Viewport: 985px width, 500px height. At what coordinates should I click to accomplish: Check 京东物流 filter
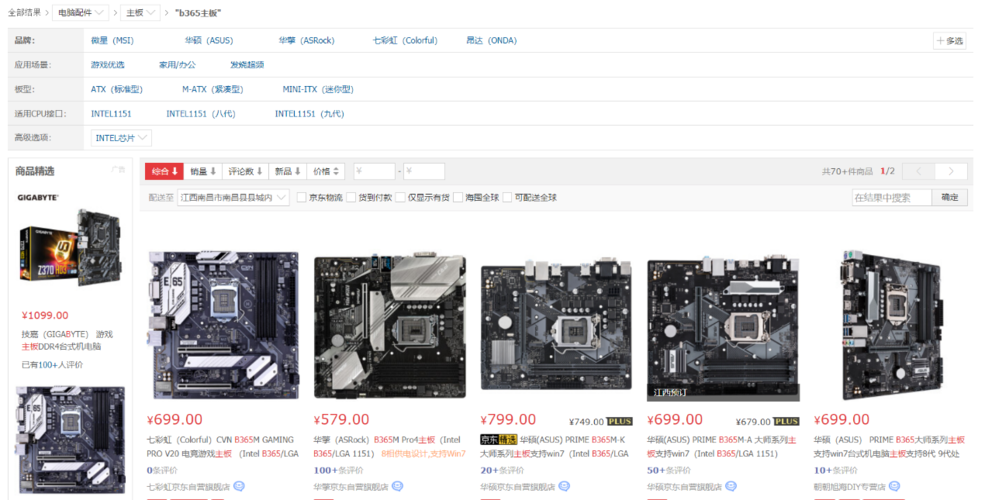(x=302, y=197)
